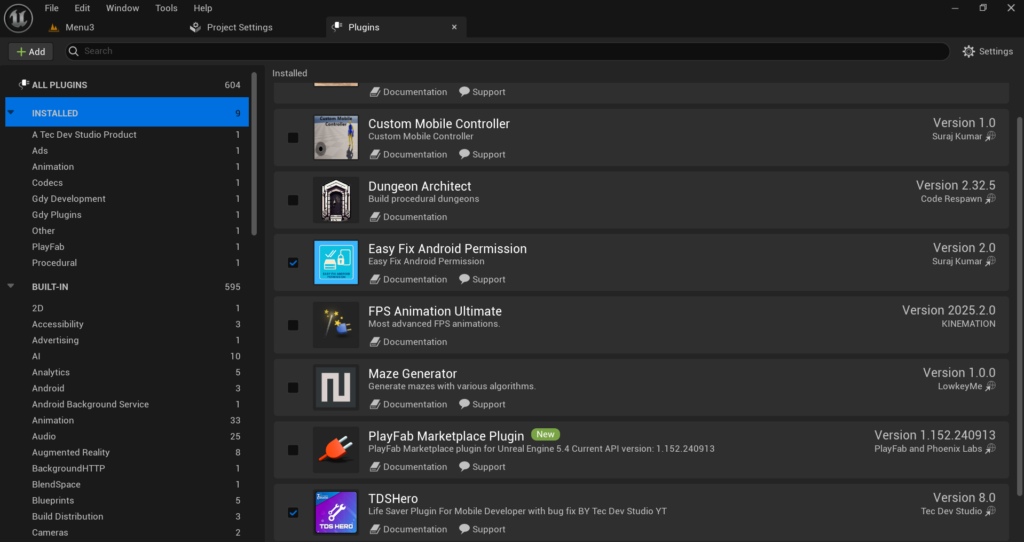Click the Maze Generator support chat icon
Image resolution: width=1024 pixels, height=542 pixels.
click(464, 404)
